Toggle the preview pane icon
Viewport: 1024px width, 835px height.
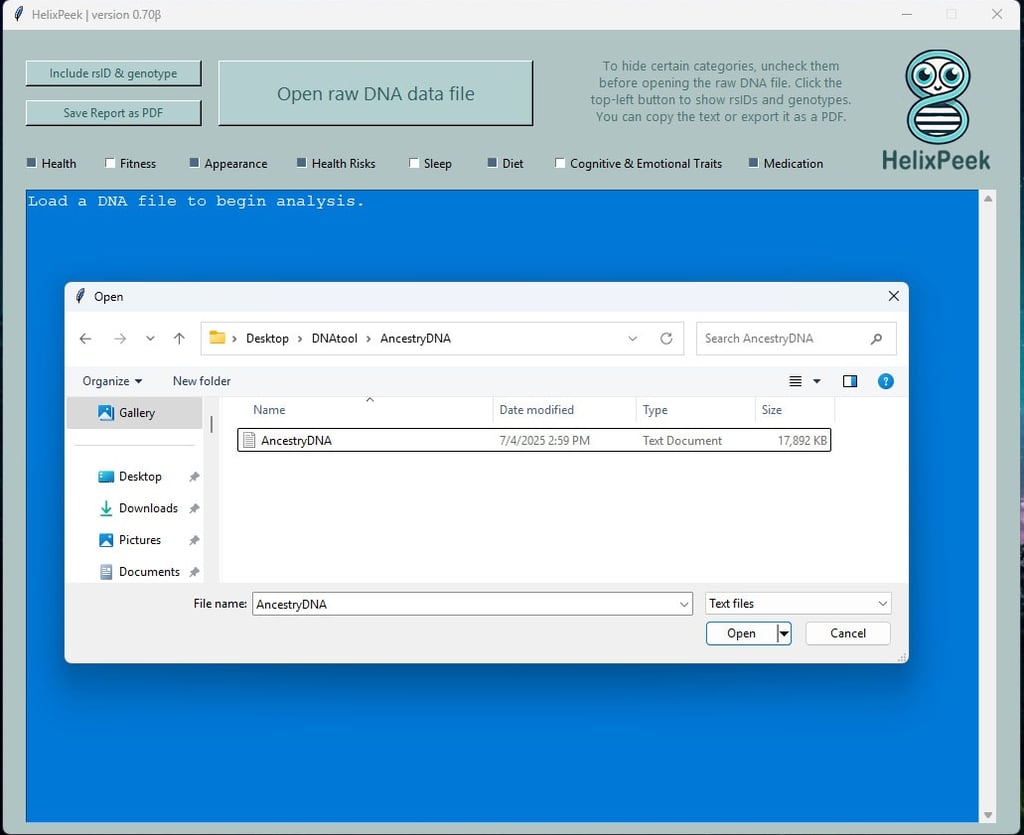[850, 381]
